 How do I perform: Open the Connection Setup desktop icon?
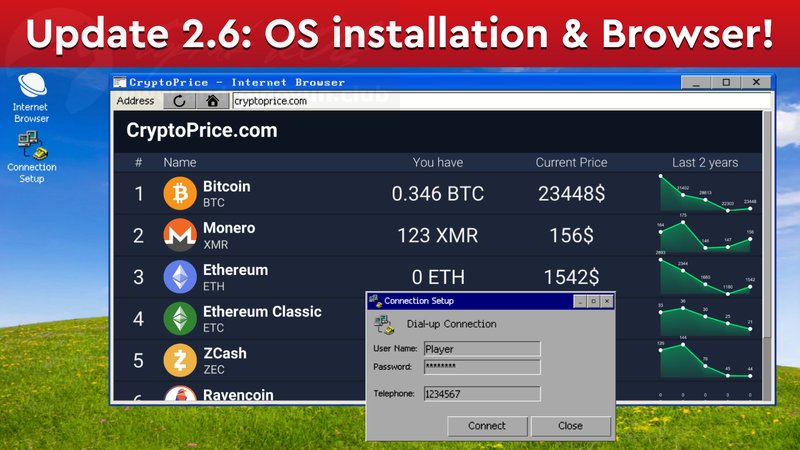coord(31,148)
